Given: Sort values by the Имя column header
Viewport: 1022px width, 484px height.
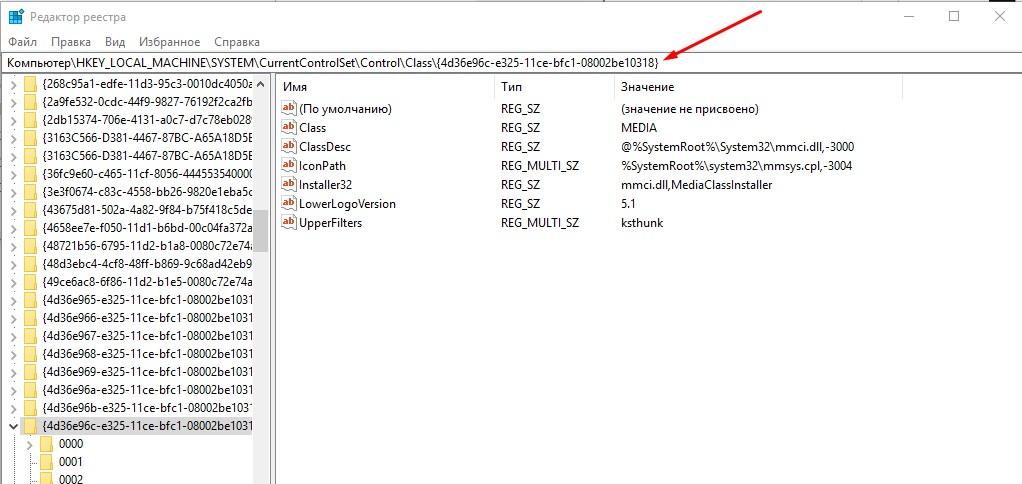Looking at the screenshot, I should (385, 87).
